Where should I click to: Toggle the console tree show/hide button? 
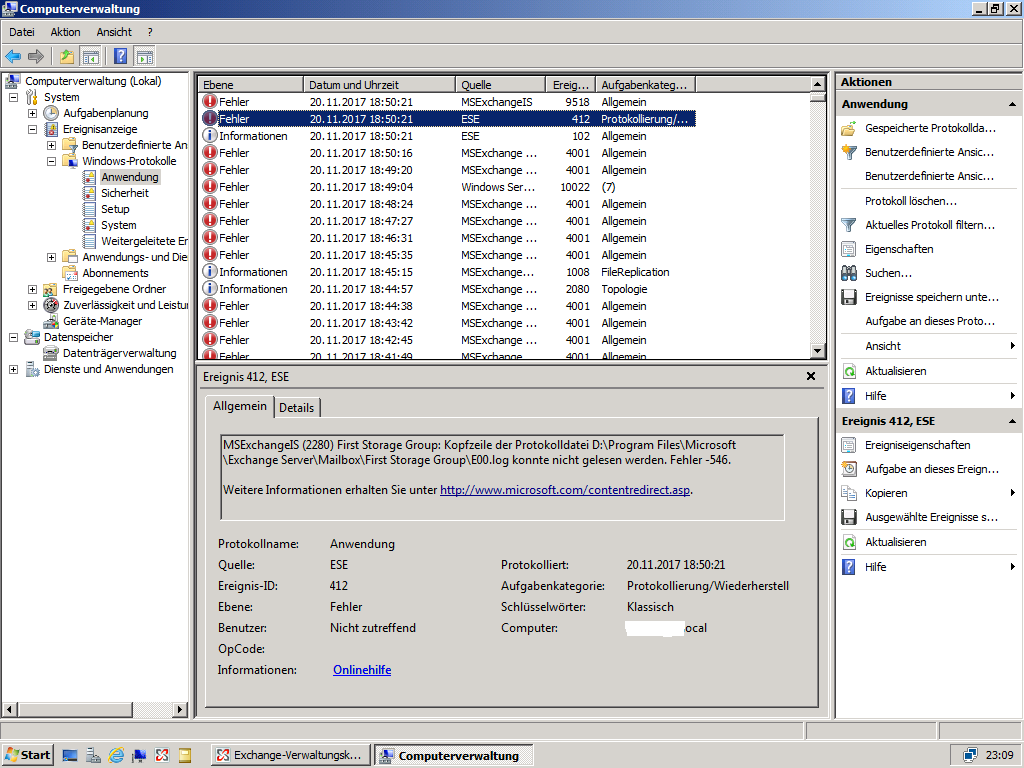(91, 56)
